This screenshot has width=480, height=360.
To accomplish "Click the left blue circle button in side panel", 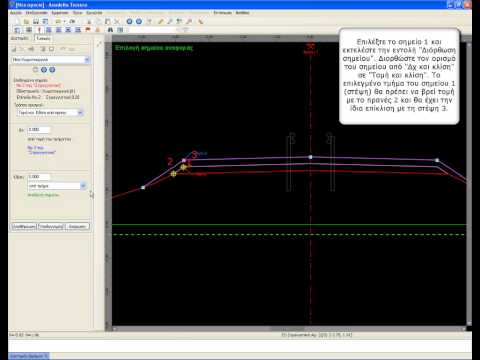I will click(44, 70).
